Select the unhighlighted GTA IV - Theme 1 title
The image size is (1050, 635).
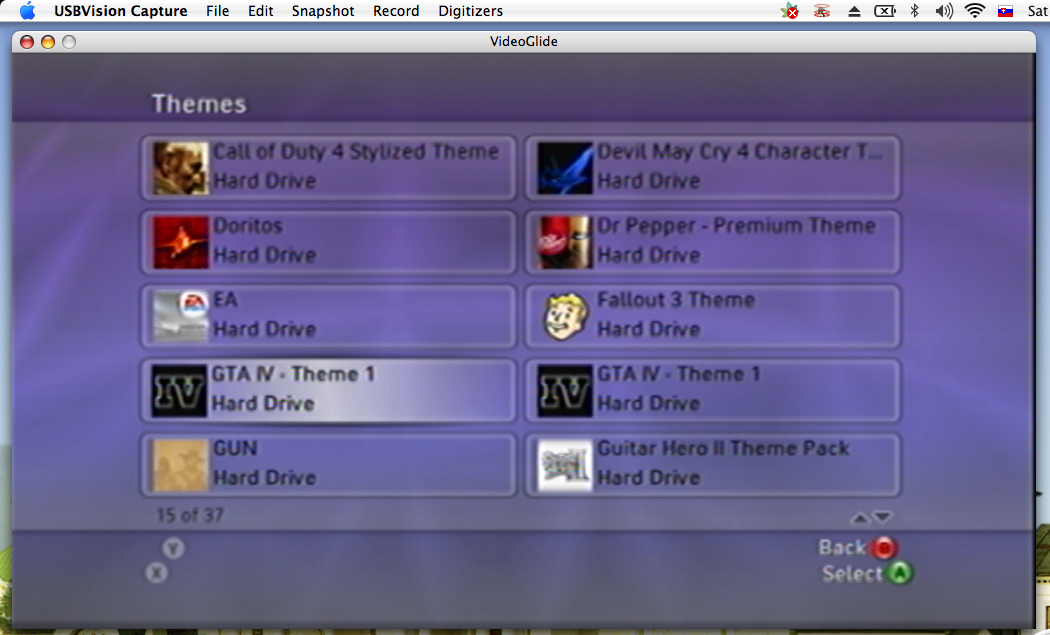[x=678, y=374]
